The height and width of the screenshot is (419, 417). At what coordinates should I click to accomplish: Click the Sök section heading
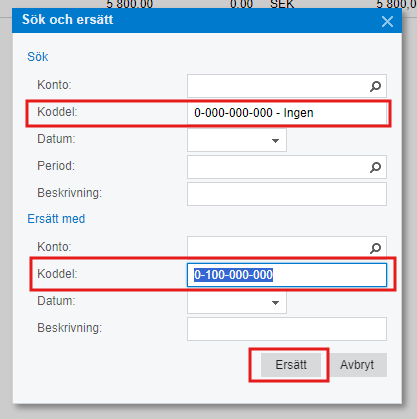tap(38, 57)
